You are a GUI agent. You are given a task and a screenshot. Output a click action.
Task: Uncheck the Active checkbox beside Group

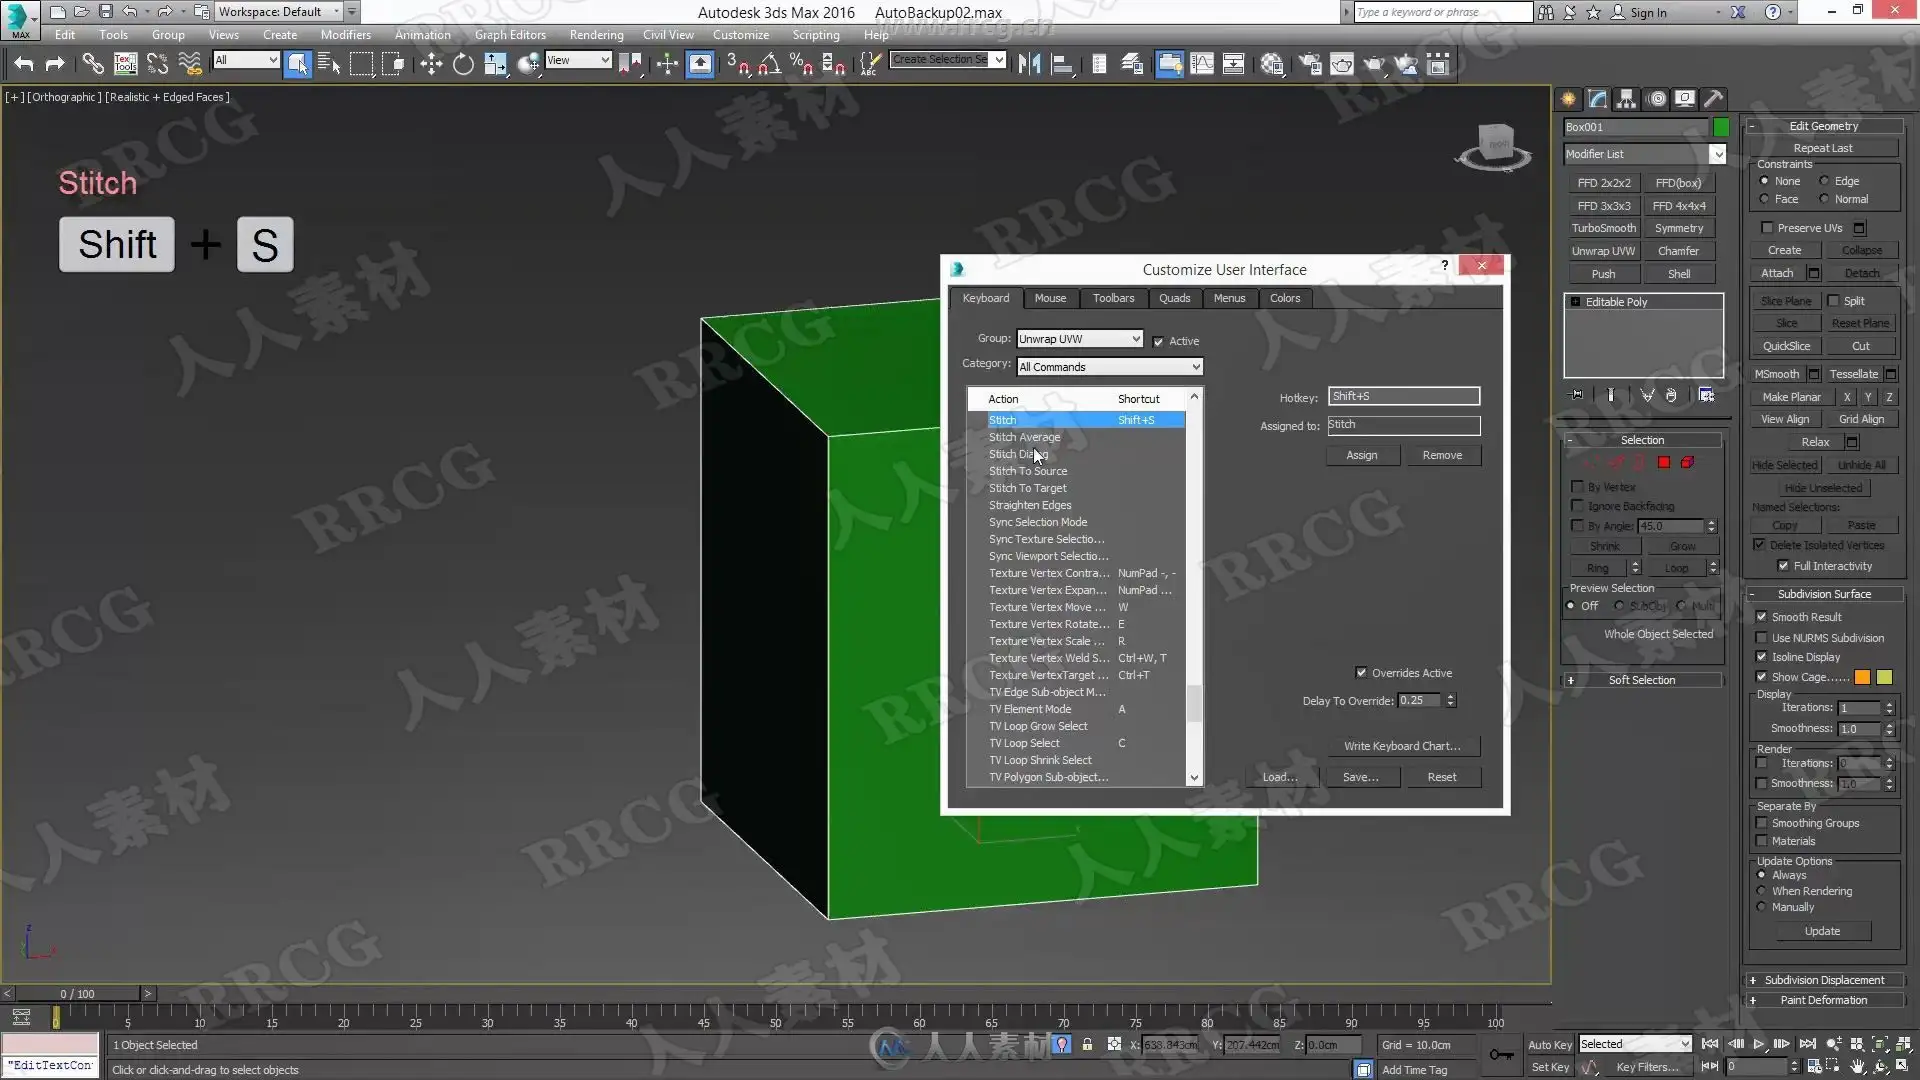coord(1158,342)
